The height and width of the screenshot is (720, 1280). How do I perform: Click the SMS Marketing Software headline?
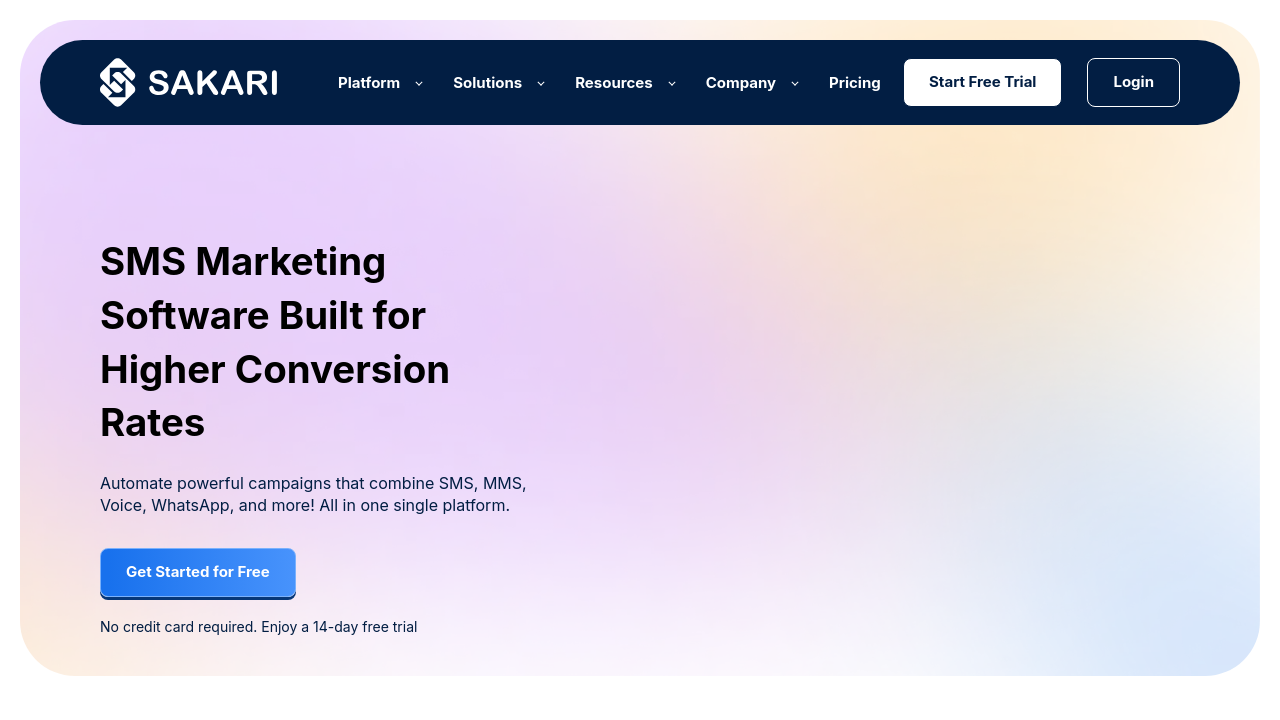pos(243,262)
